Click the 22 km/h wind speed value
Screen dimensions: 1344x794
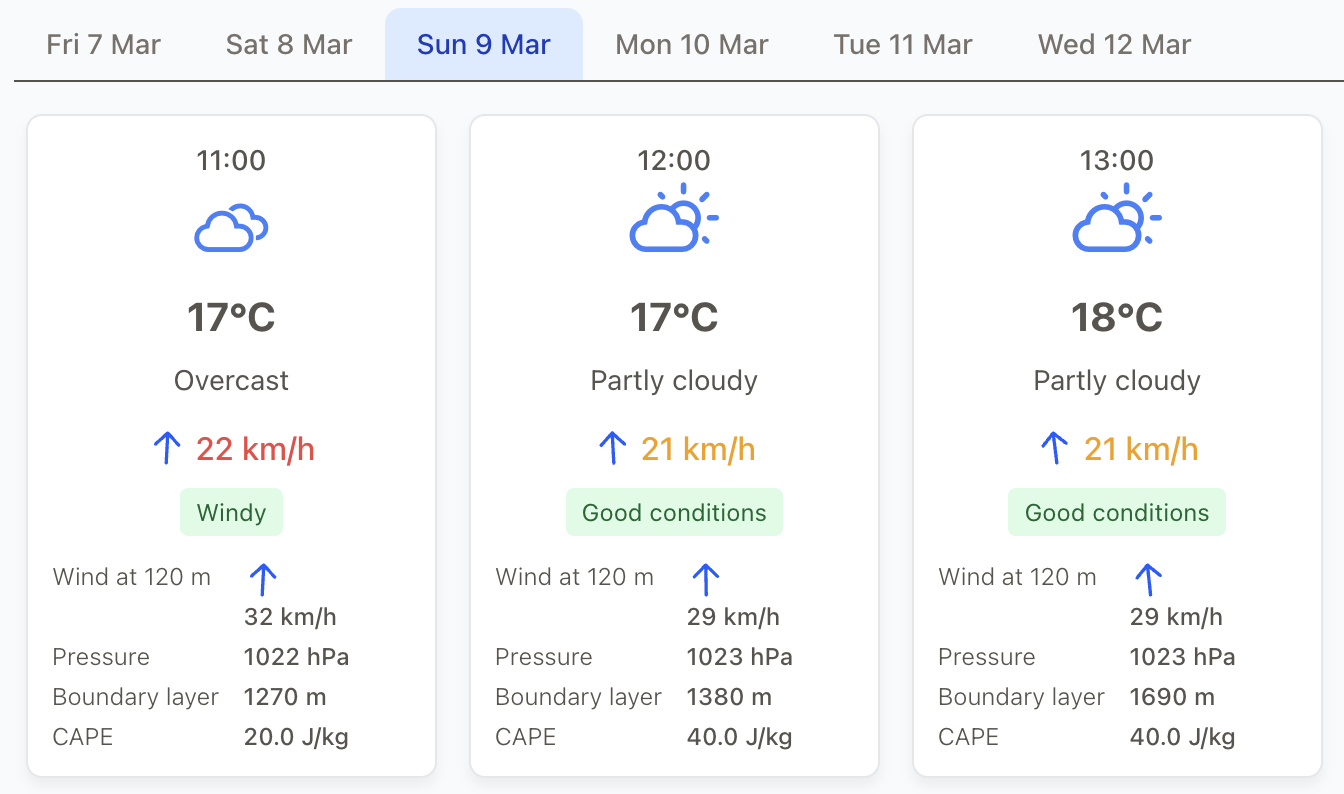[x=255, y=449]
